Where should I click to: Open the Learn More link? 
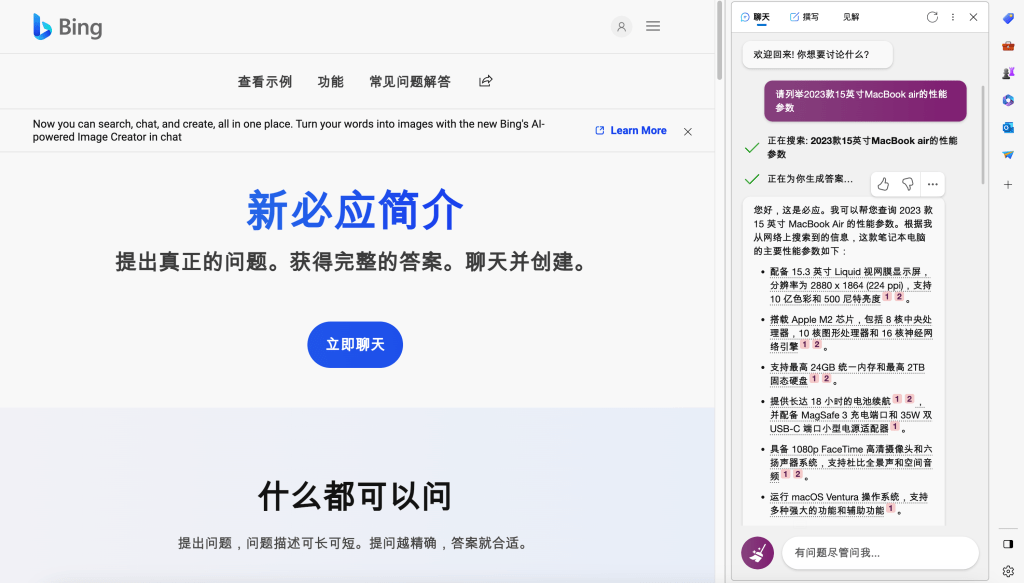point(631,131)
